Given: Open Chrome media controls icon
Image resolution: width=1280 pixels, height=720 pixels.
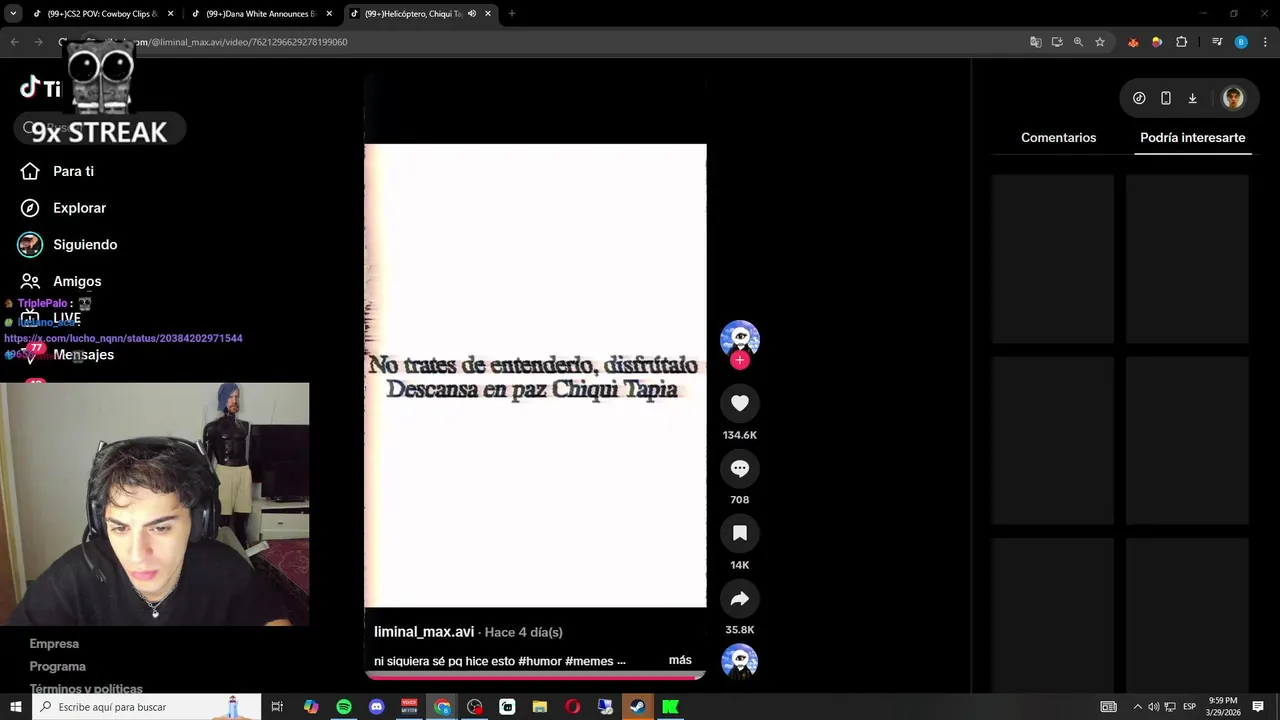Looking at the screenshot, I should pos(1217,42).
